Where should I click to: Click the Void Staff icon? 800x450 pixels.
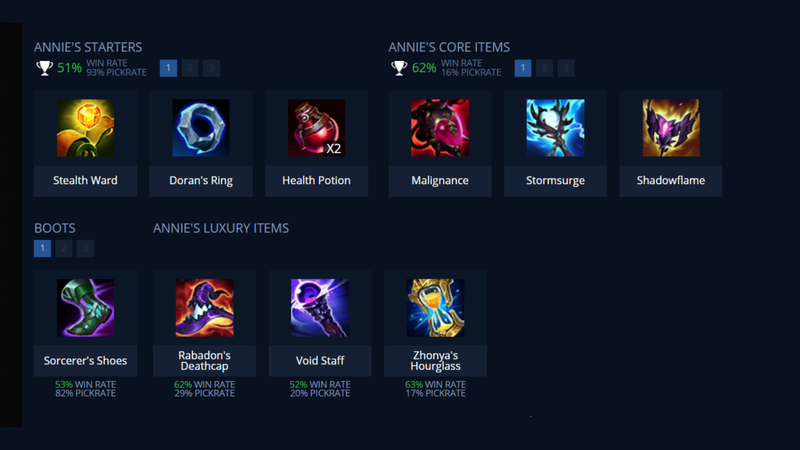pyautogui.click(x=320, y=308)
